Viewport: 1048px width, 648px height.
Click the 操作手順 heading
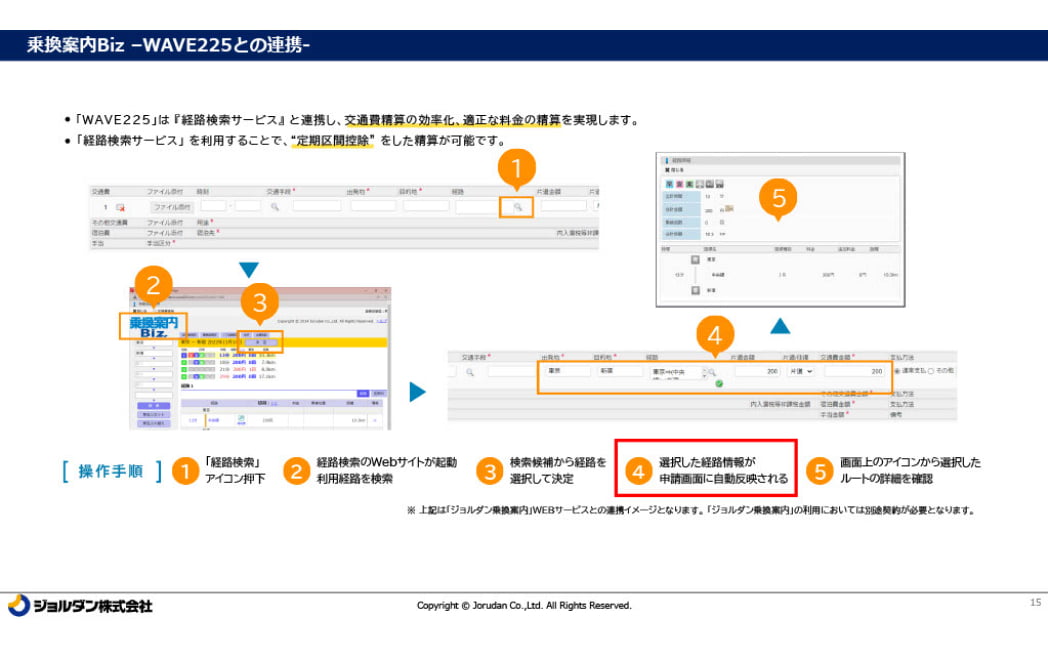[111, 471]
